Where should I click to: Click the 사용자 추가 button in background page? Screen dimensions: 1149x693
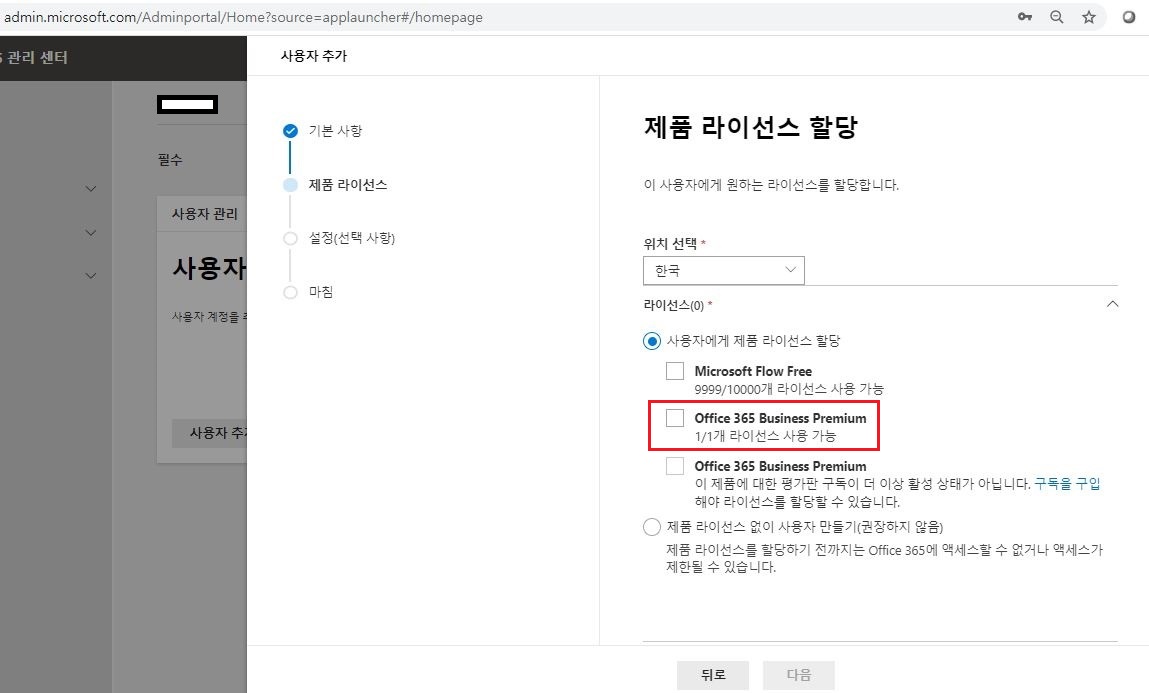pos(210,433)
